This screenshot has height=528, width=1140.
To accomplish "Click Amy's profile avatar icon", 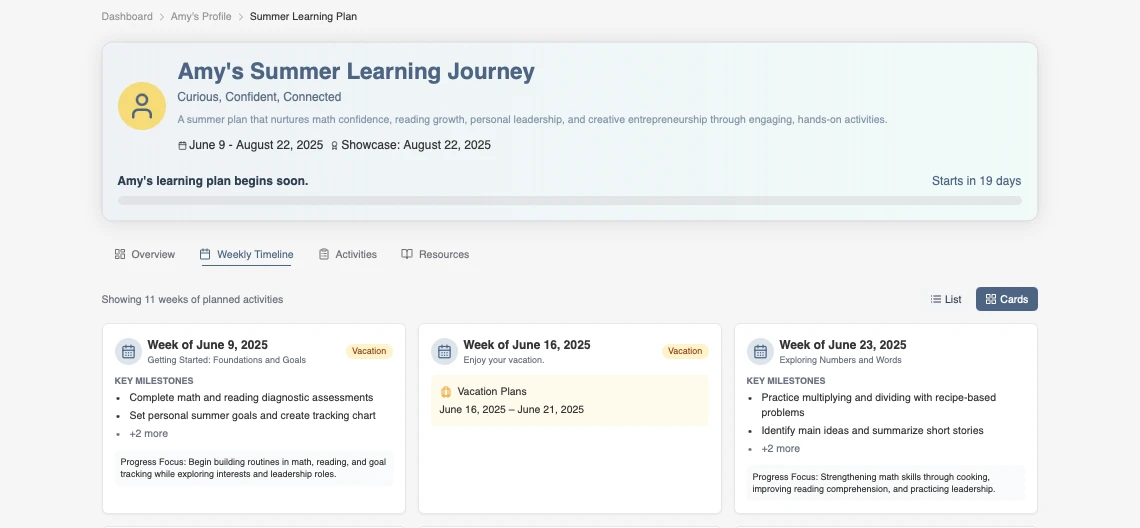I will 142,106.
